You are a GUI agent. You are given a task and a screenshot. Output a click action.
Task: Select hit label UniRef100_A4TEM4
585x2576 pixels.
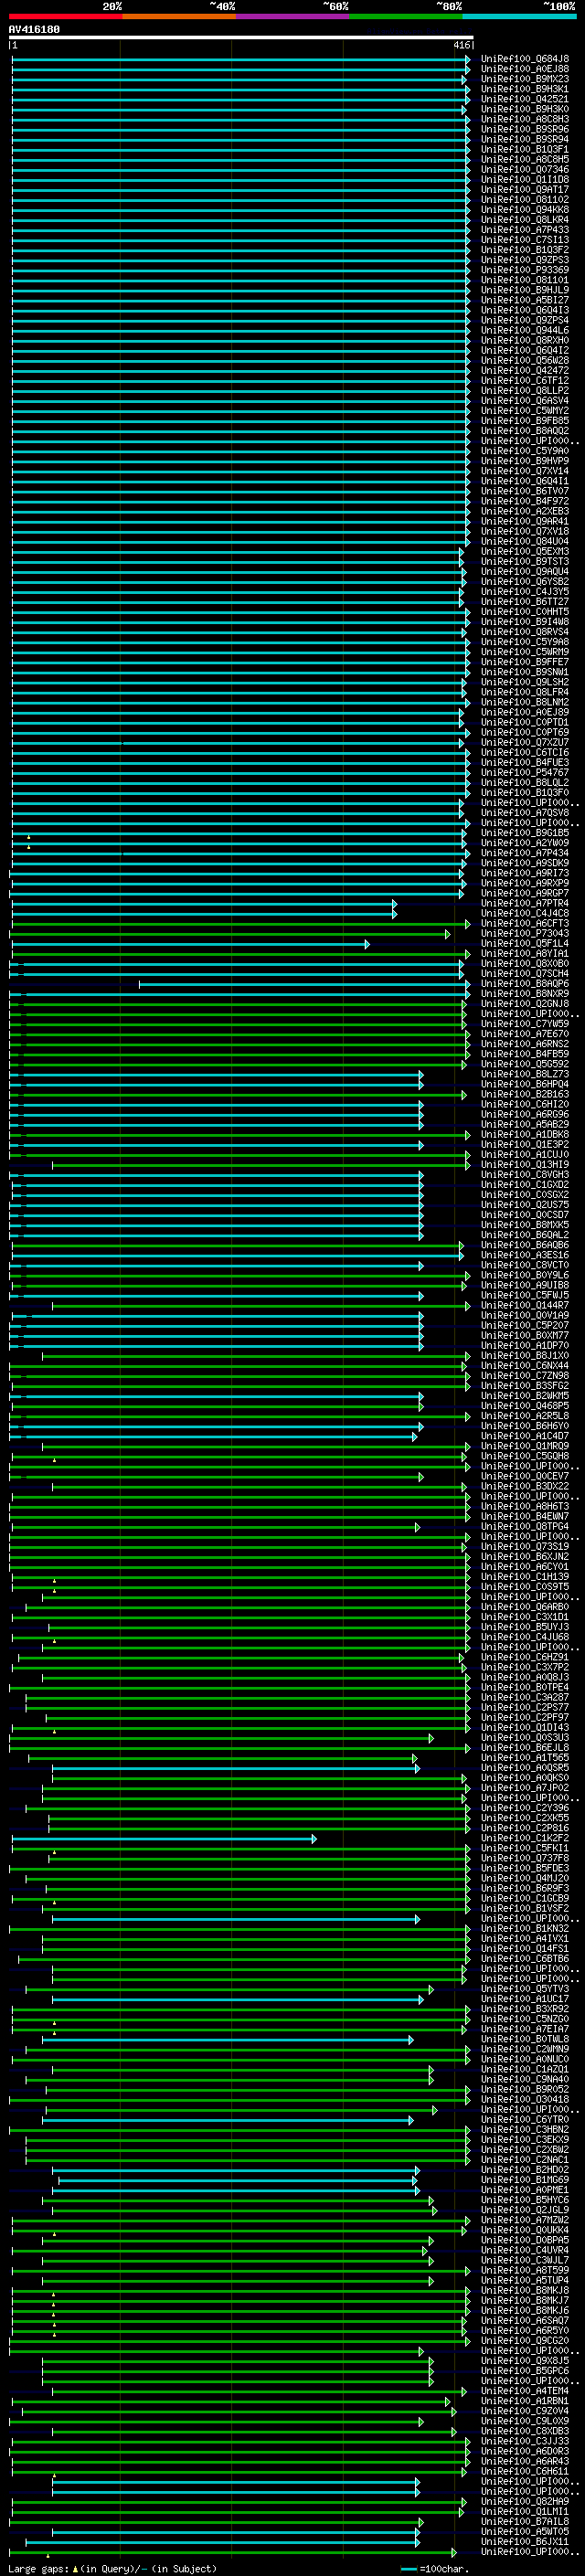click(525, 2391)
